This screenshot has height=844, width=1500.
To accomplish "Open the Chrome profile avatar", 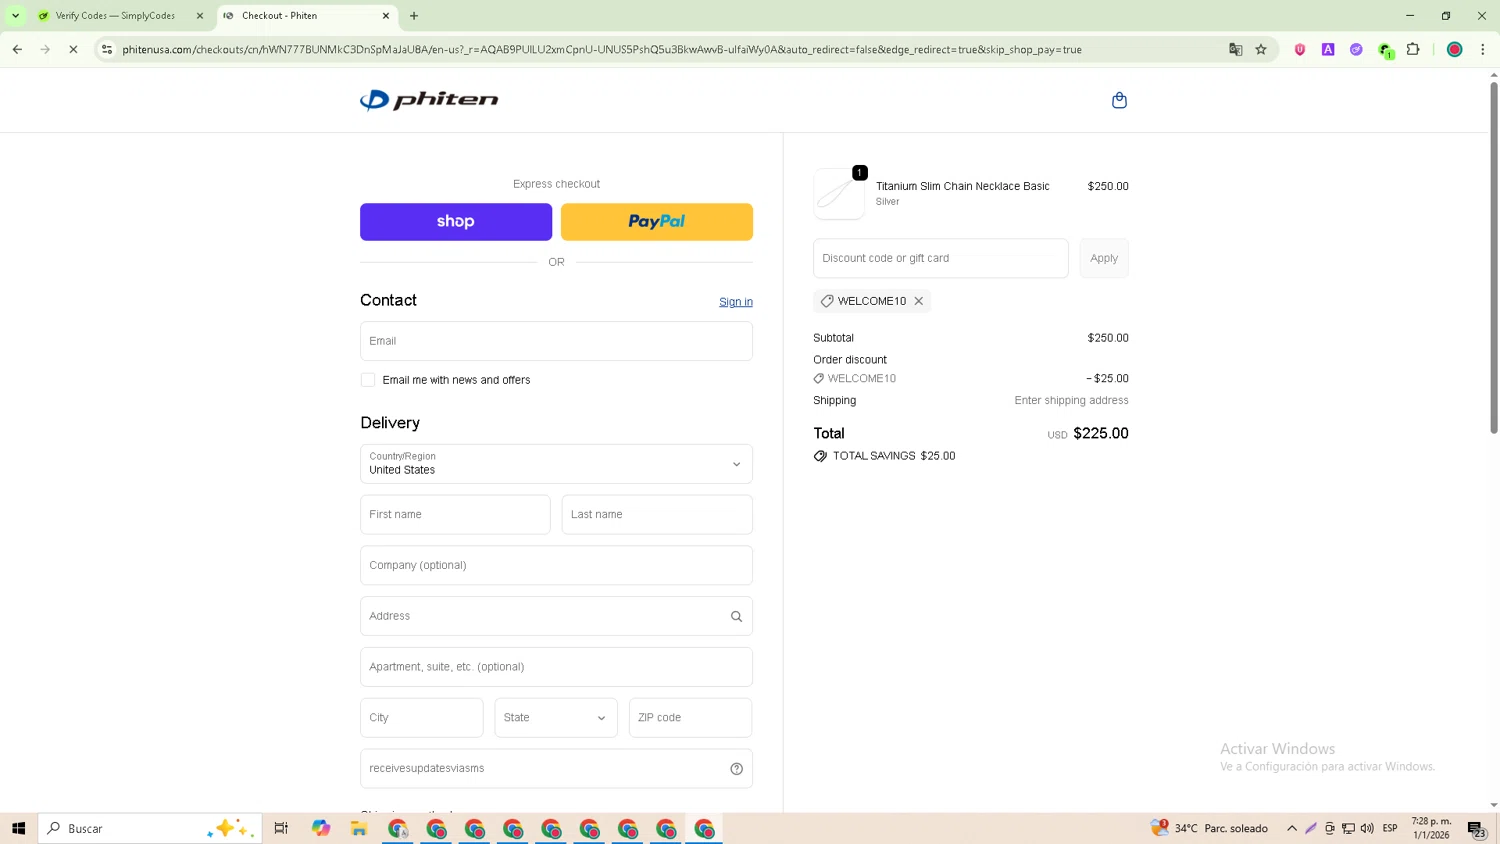I will pos(1454,49).
